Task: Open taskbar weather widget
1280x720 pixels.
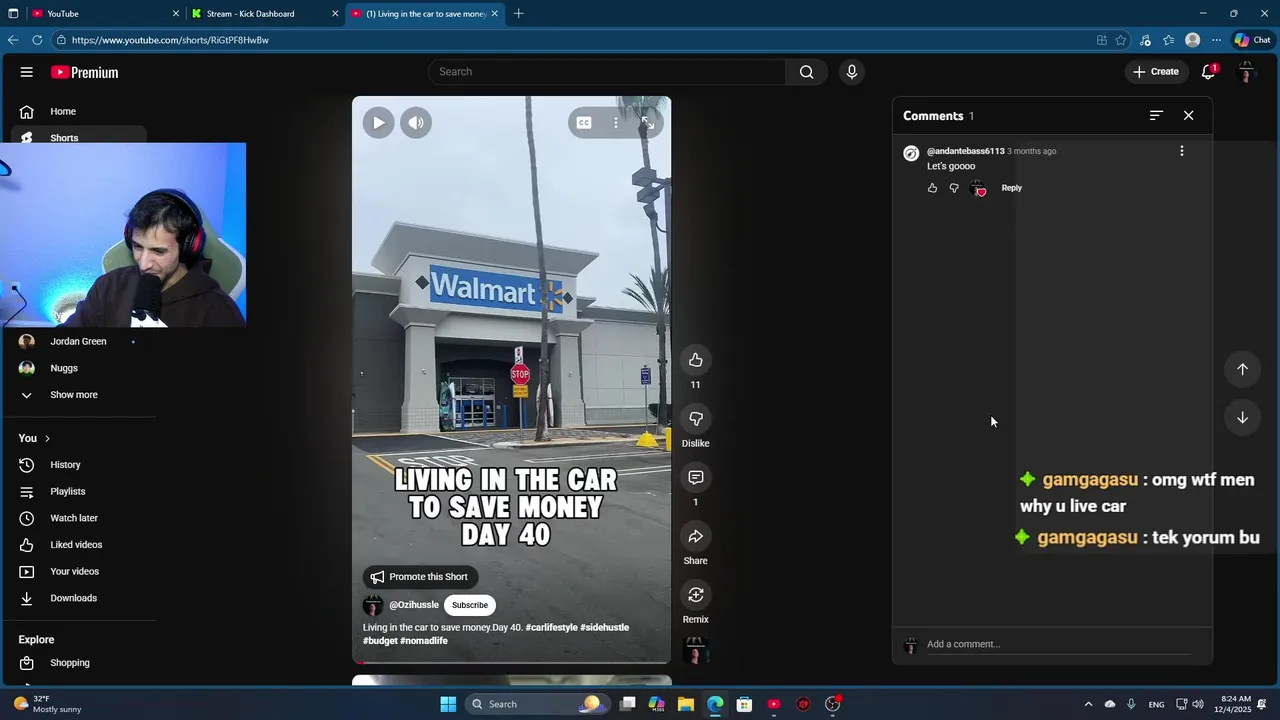Action: click(48, 704)
